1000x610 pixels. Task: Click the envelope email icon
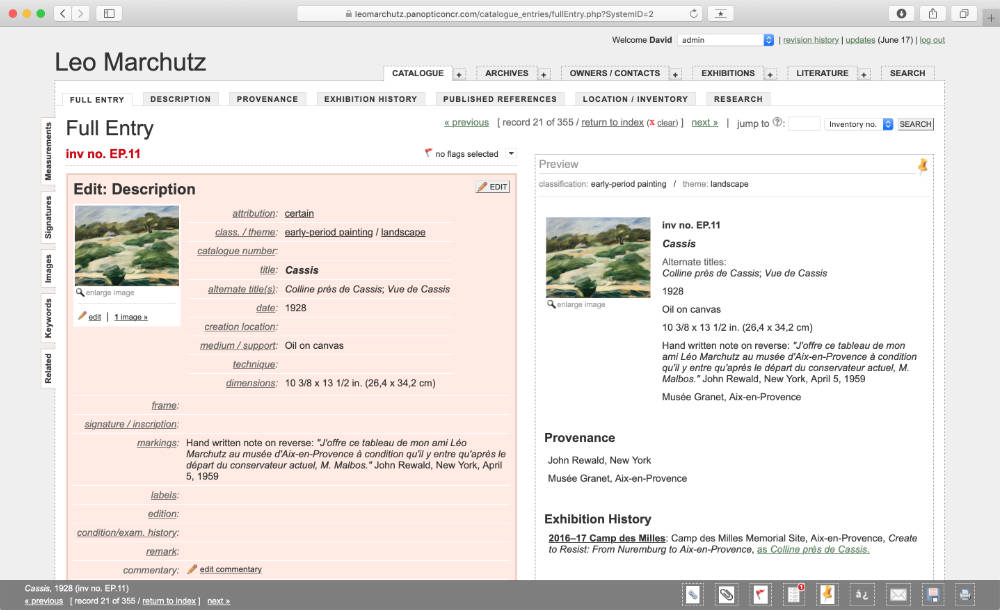click(x=898, y=595)
